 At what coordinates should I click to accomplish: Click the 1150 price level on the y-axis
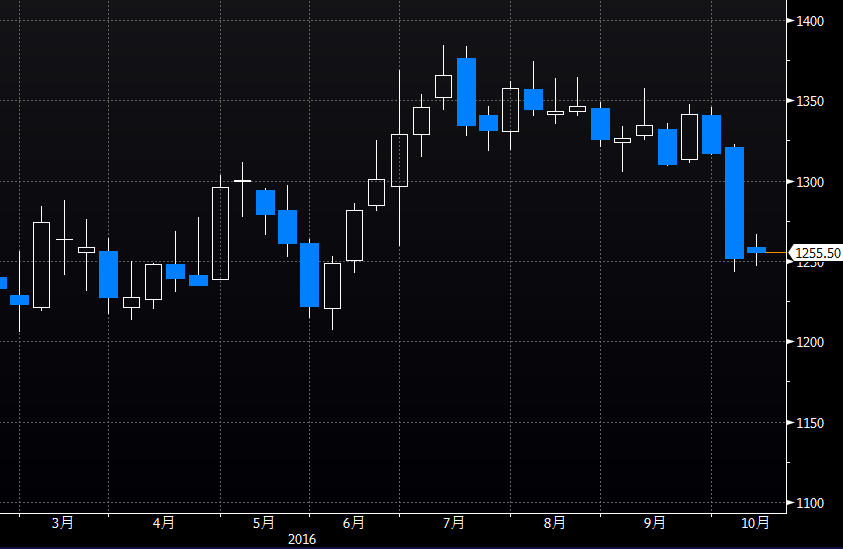pyautogui.click(x=811, y=423)
